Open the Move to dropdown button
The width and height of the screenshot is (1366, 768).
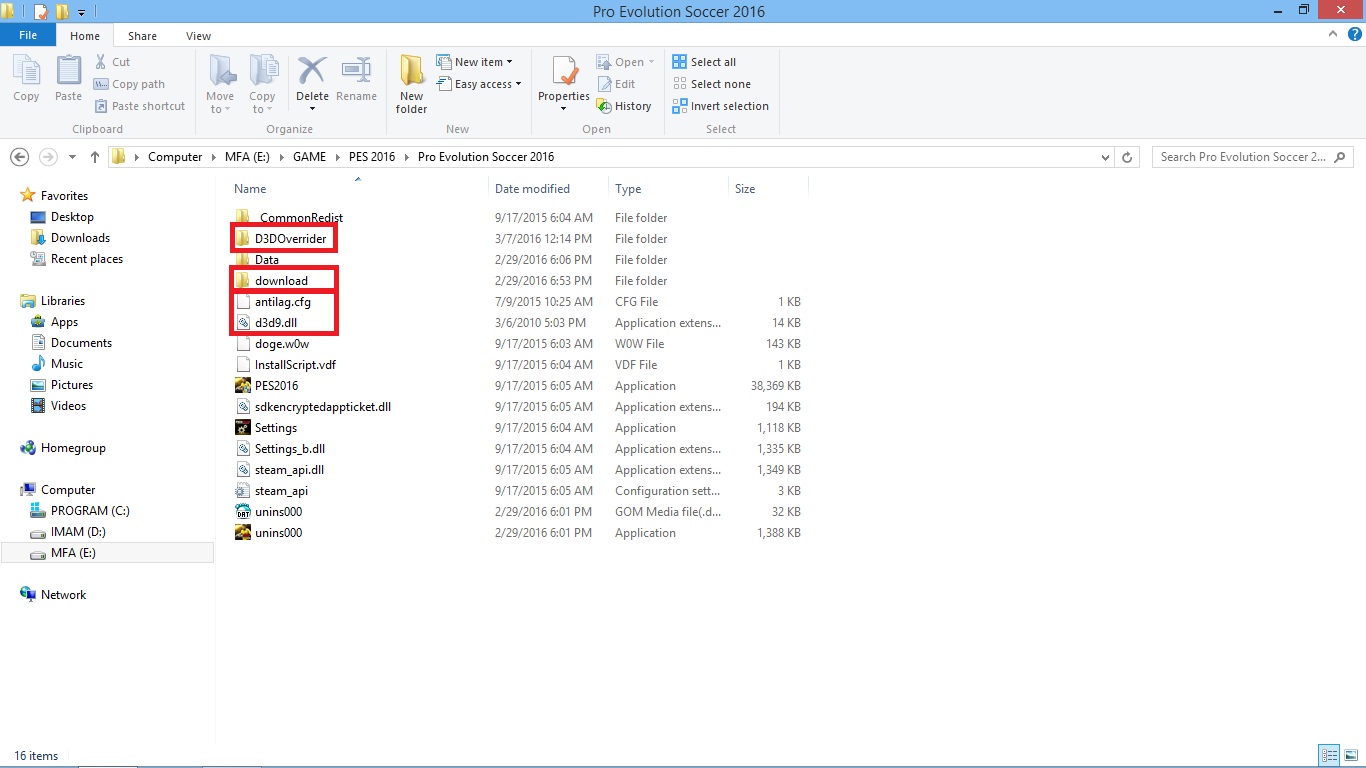[x=220, y=85]
